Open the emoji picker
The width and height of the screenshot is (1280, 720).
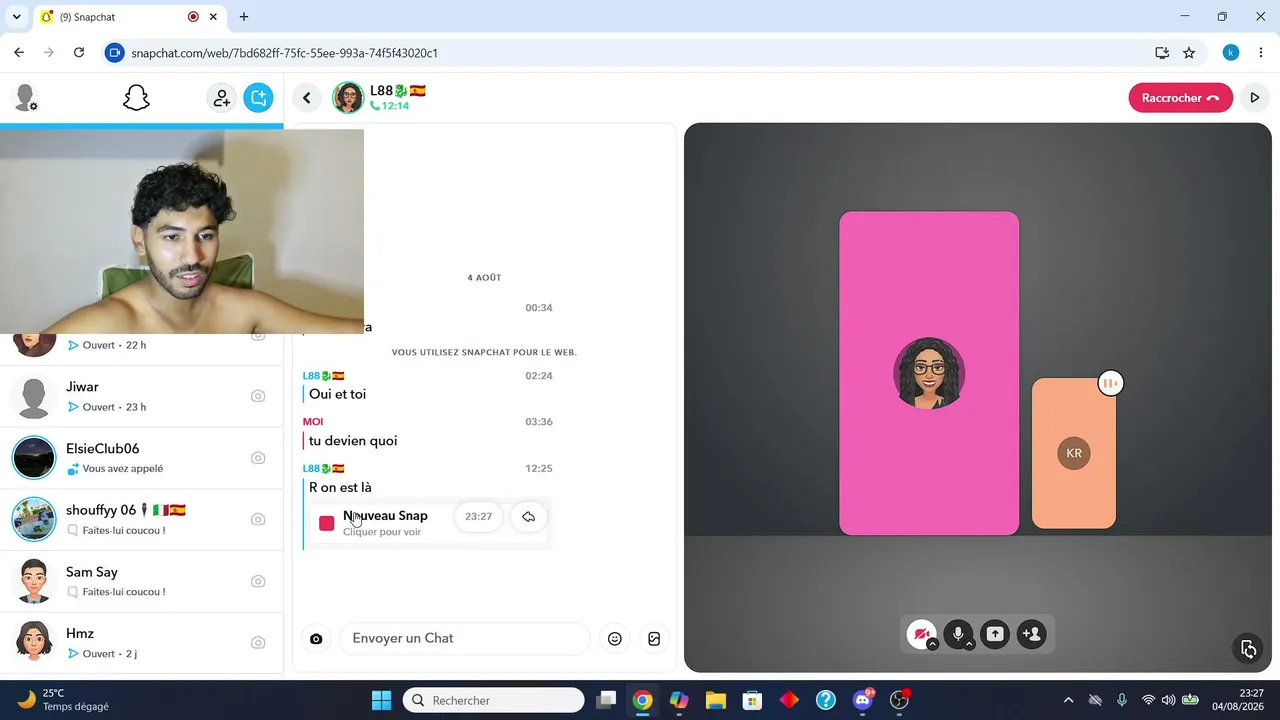tap(615, 639)
